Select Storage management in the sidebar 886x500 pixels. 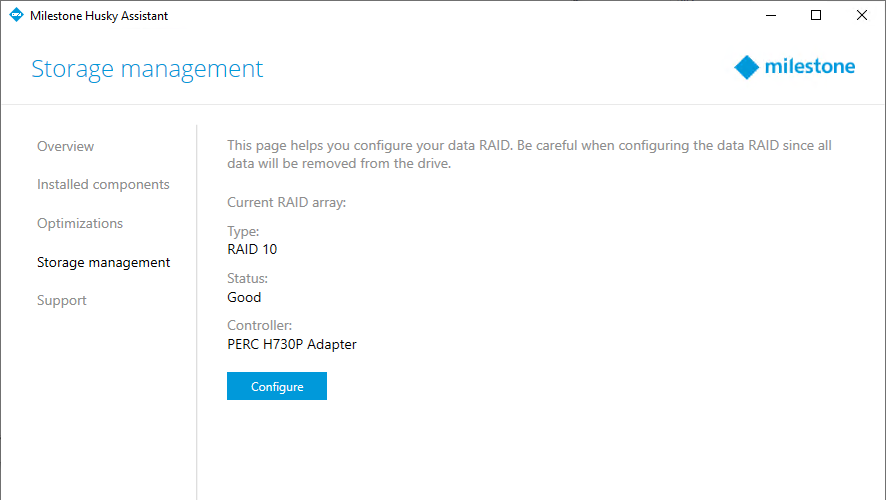click(103, 262)
